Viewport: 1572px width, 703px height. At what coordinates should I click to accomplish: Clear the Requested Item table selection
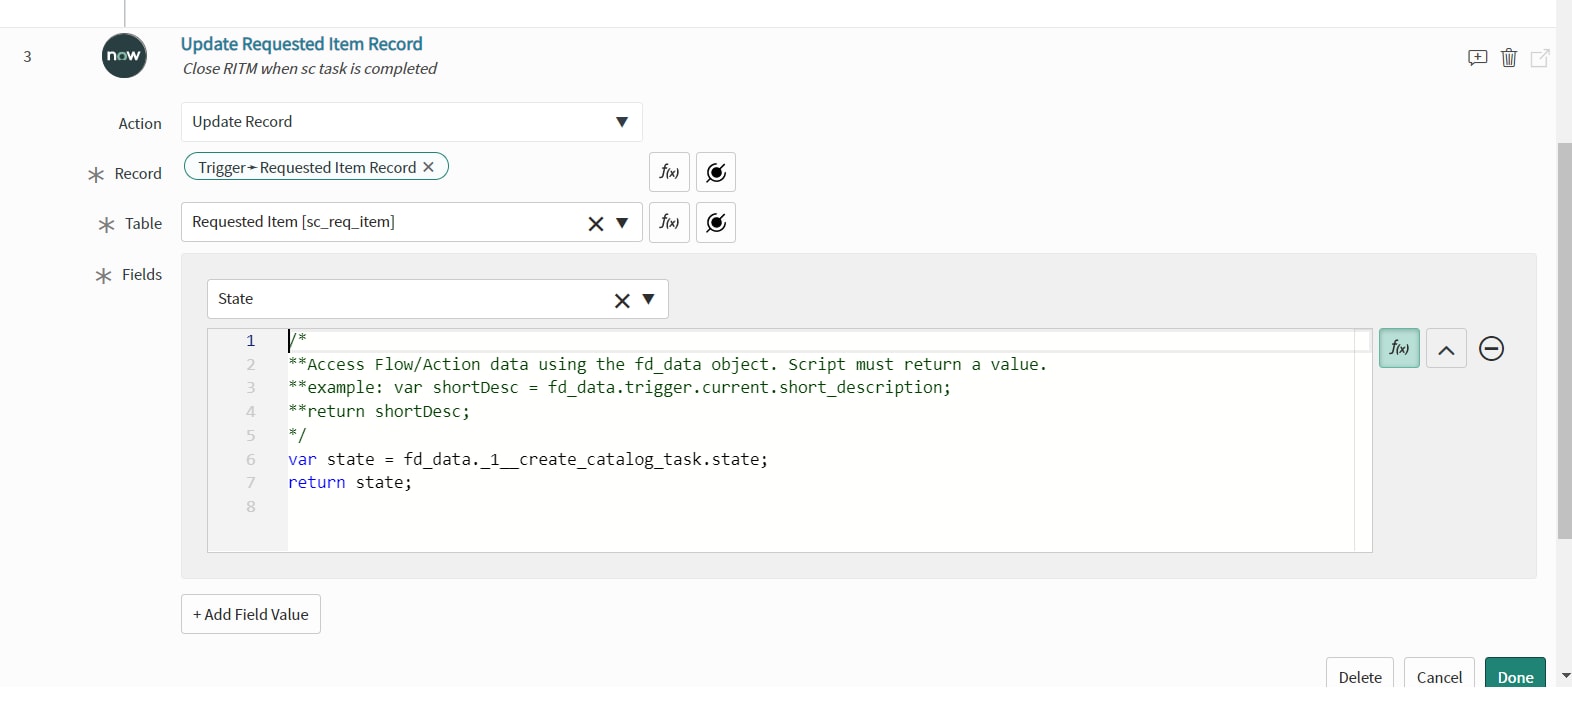pyautogui.click(x=596, y=223)
